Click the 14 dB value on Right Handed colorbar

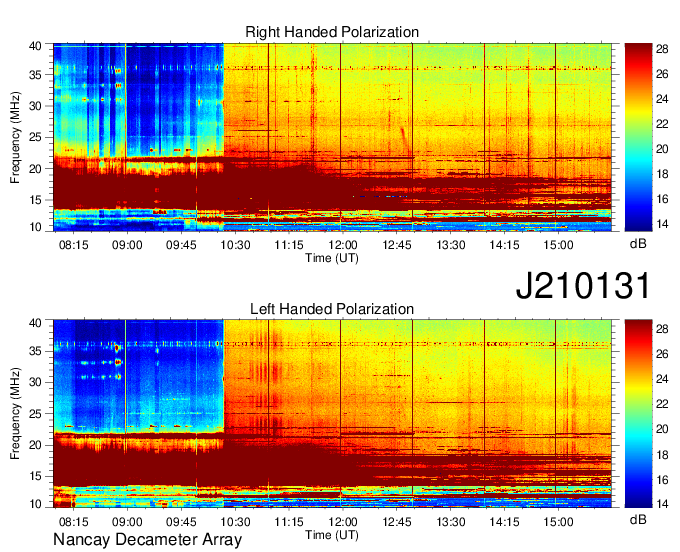(x=662, y=224)
